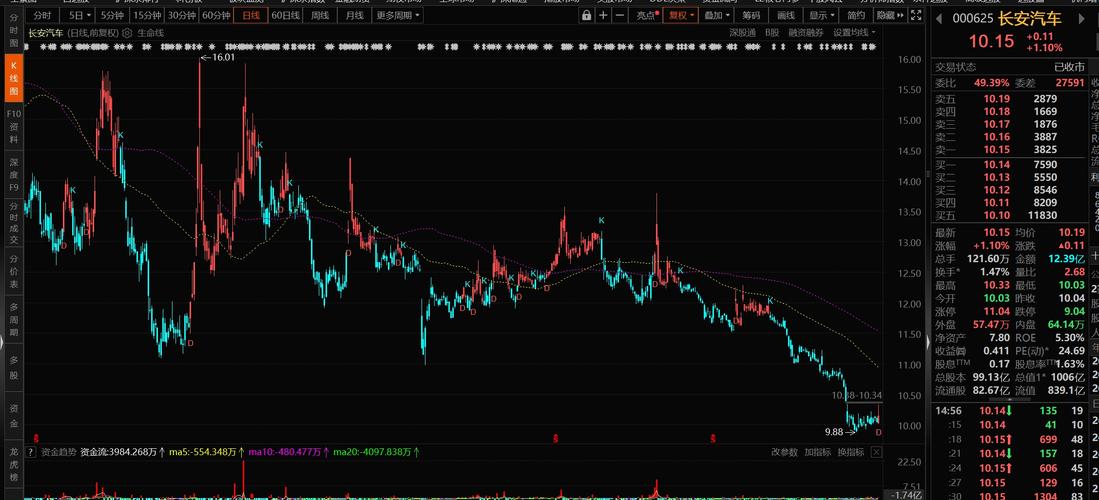Screen dimensions: 1099x500
Task: Click 加指标 to add indicator
Action: coord(817,452)
